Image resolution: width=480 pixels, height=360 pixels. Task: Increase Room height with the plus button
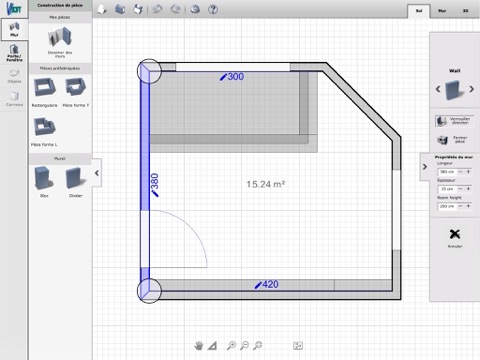(x=468, y=206)
